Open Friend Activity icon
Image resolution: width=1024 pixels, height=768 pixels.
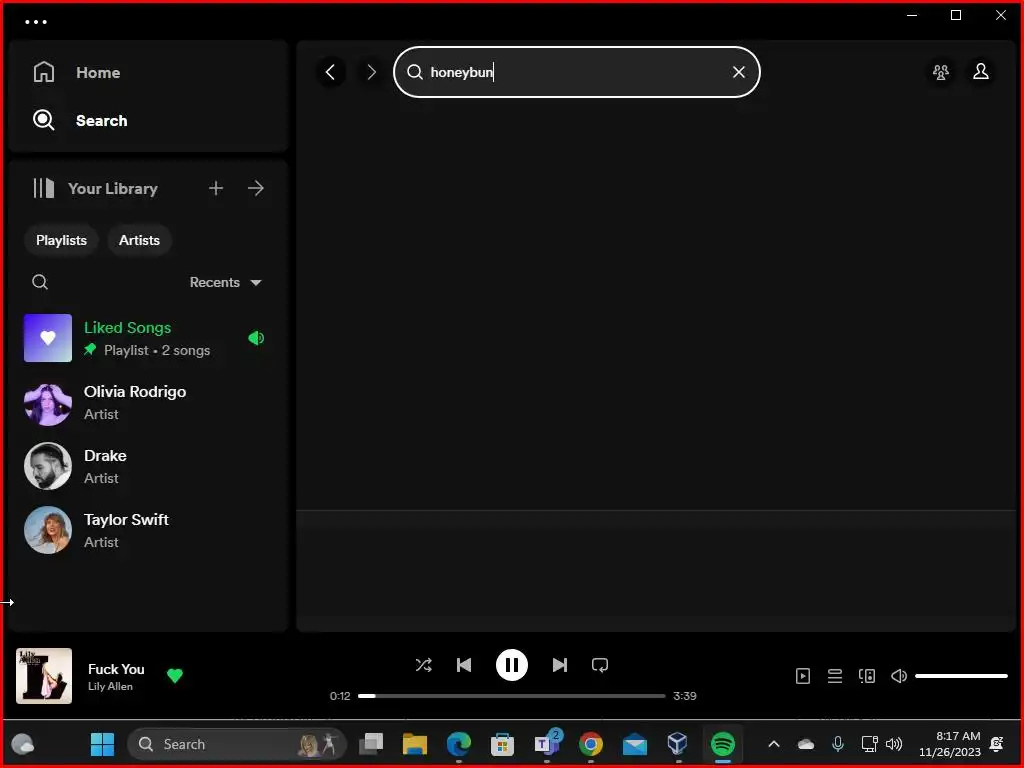(x=941, y=72)
